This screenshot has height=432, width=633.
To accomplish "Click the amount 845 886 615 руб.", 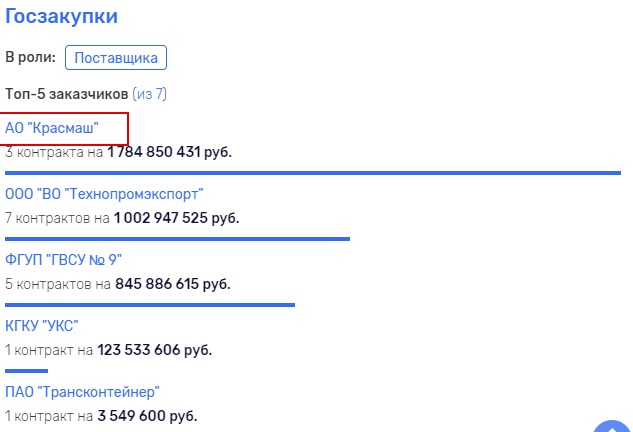I will point(173,284).
